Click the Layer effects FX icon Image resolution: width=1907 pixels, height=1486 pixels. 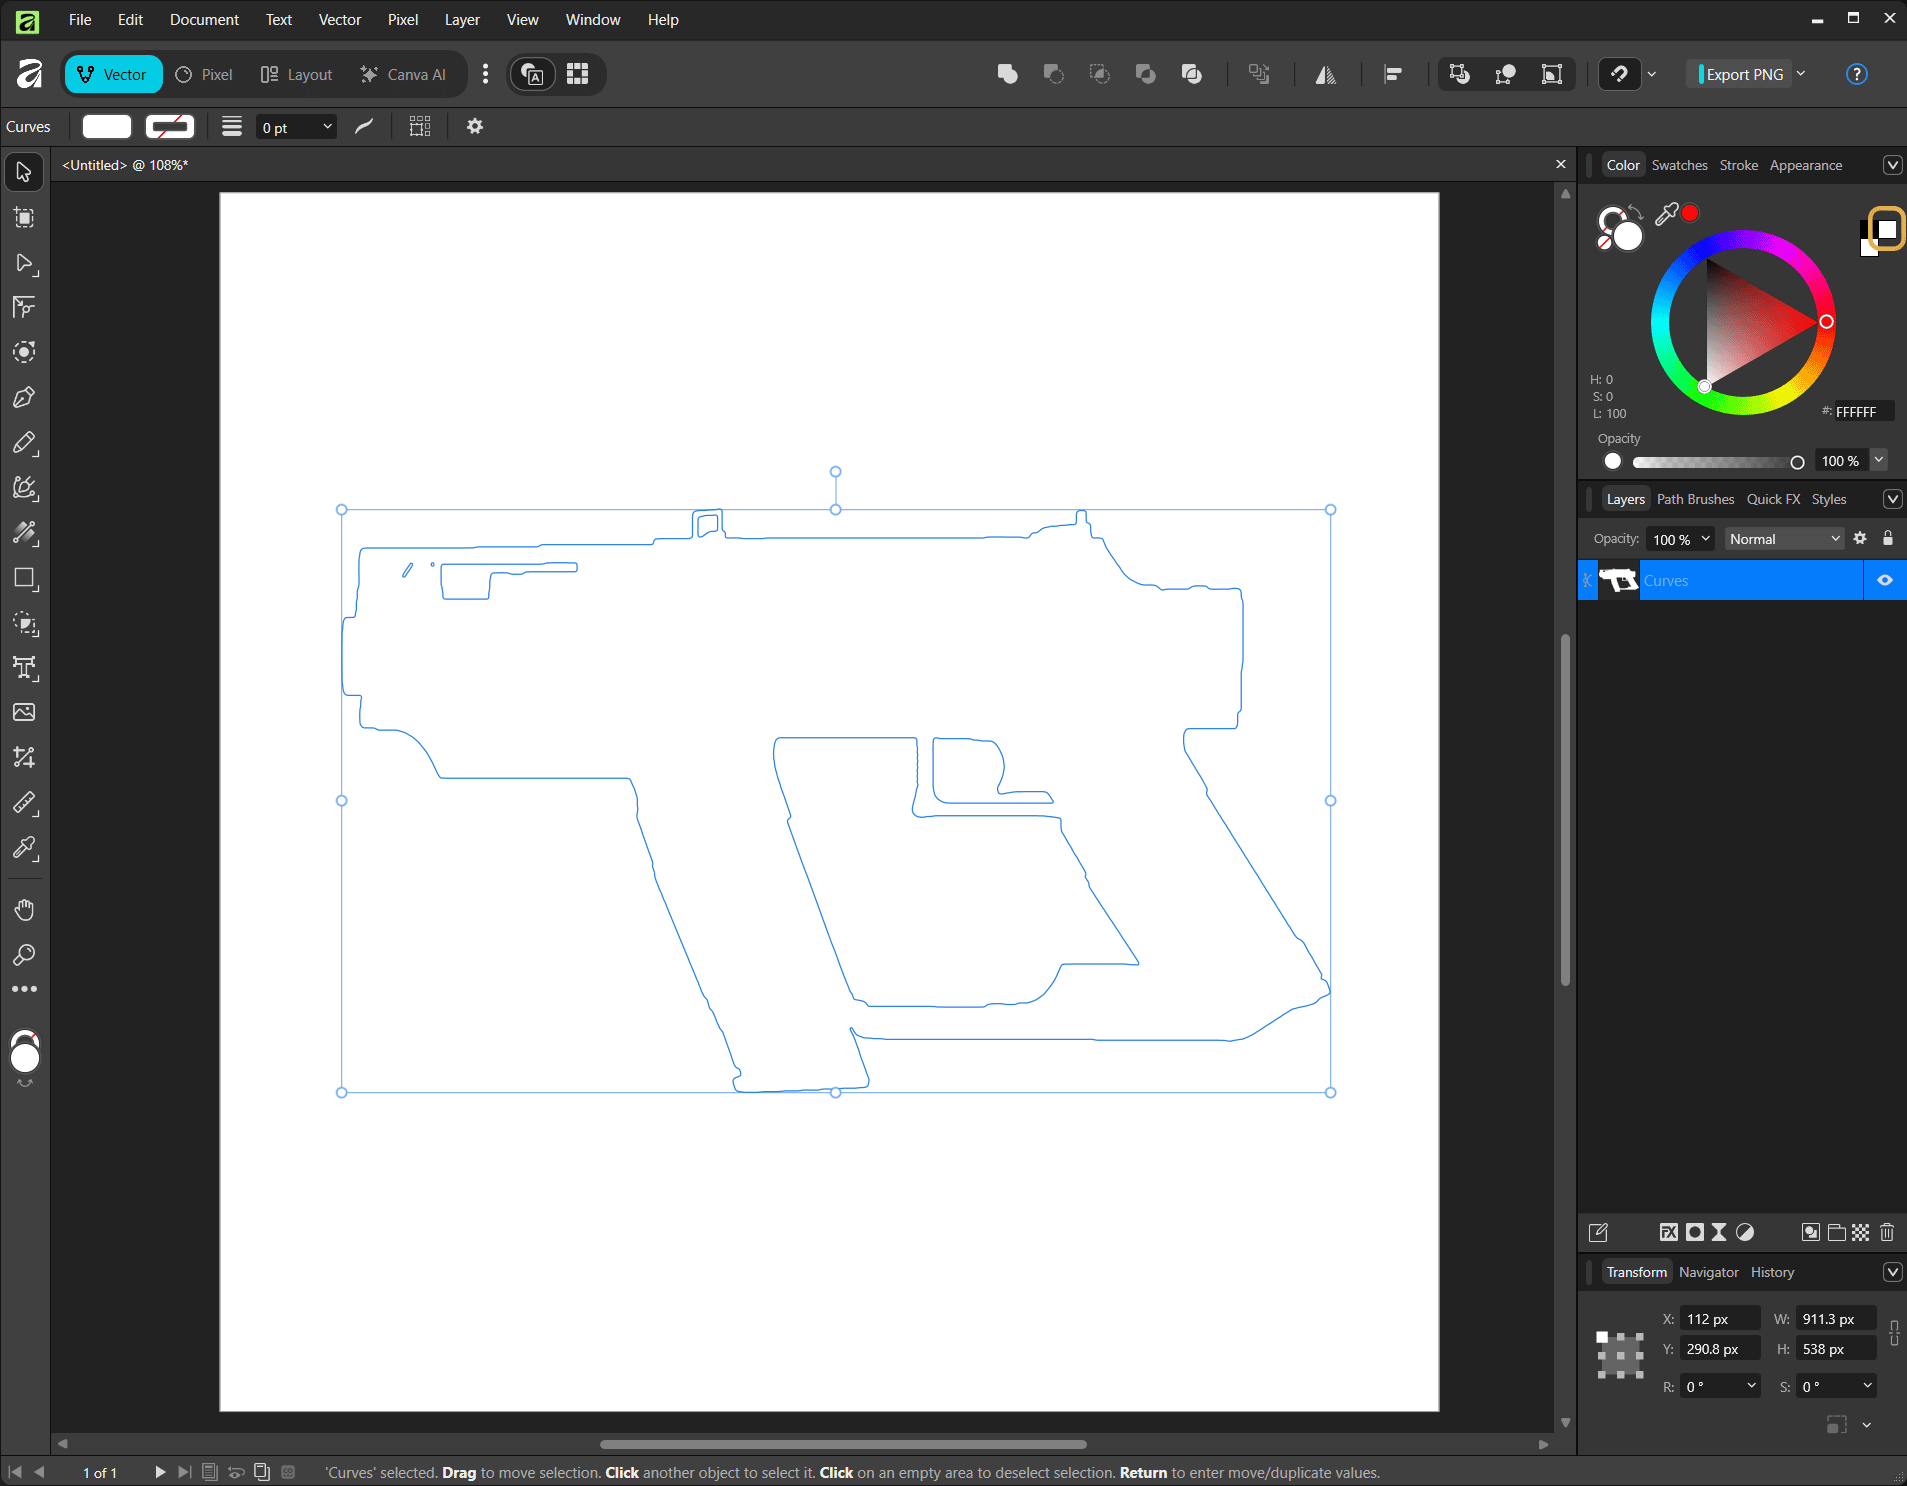tap(1668, 1232)
